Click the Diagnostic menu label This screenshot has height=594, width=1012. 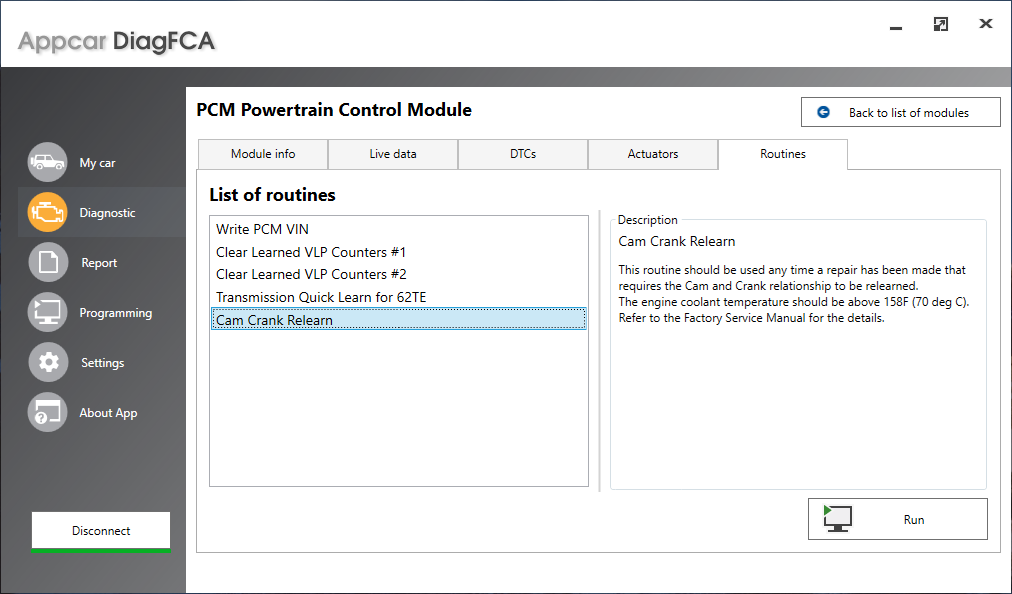[x=107, y=212]
